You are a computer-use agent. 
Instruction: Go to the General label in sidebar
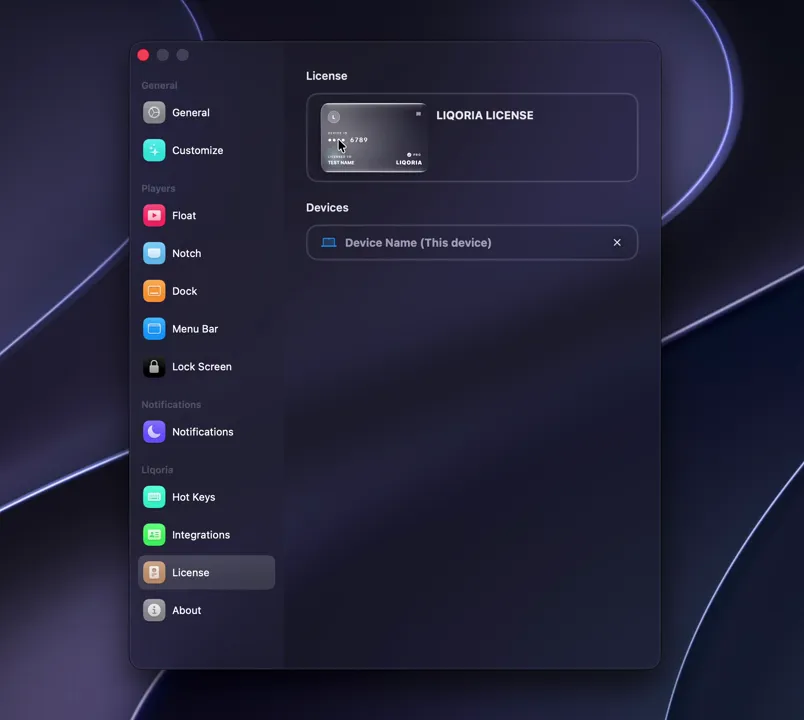coord(191,113)
